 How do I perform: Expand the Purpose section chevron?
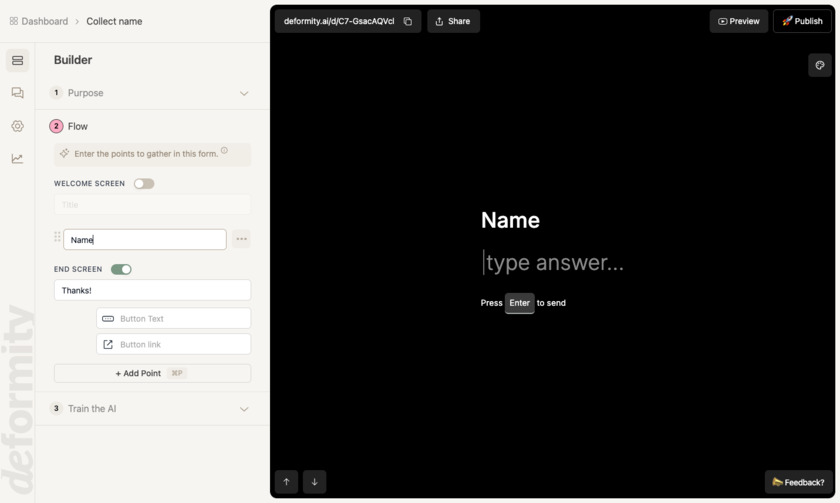click(x=244, y=93)
